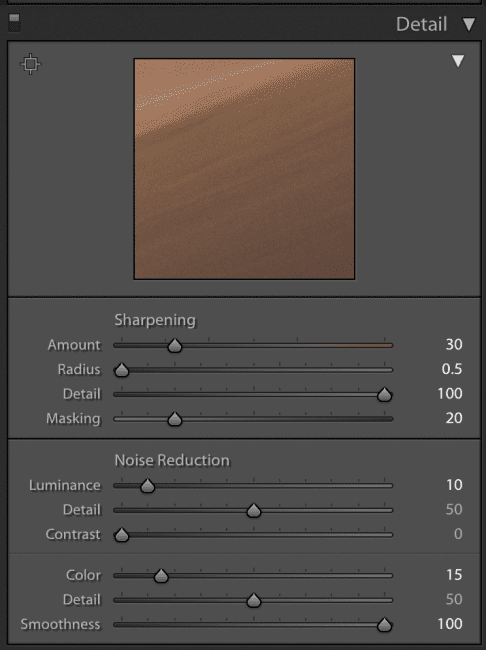The height and width of the screenshot is (650, 486).
Task: Click the Luminance value 10
Action: (454, 485)
